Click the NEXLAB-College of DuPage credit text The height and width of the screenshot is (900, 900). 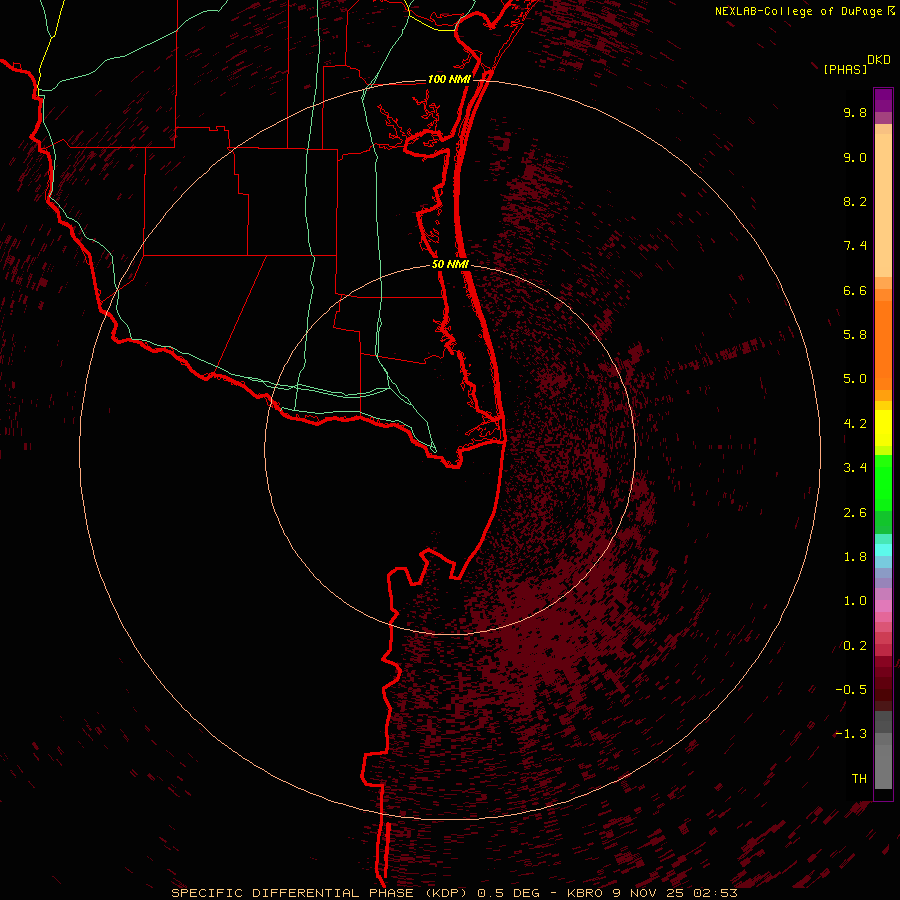coord(799,11)
